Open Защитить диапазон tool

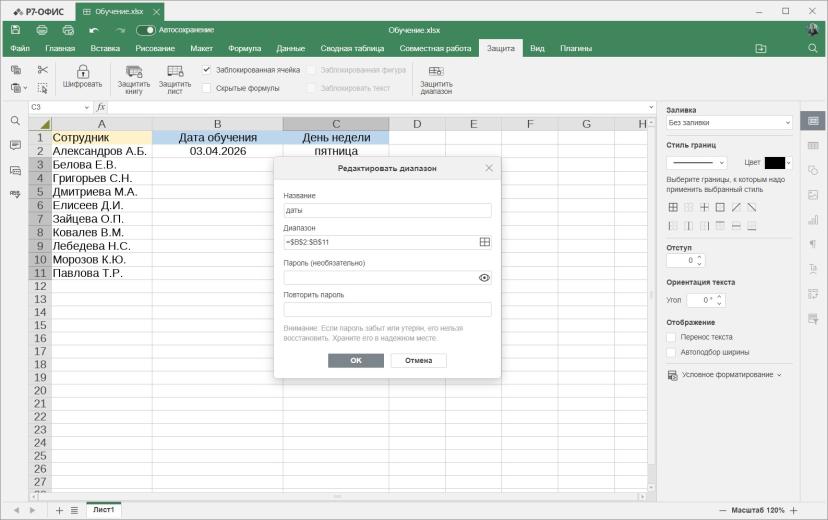(436, 79)
